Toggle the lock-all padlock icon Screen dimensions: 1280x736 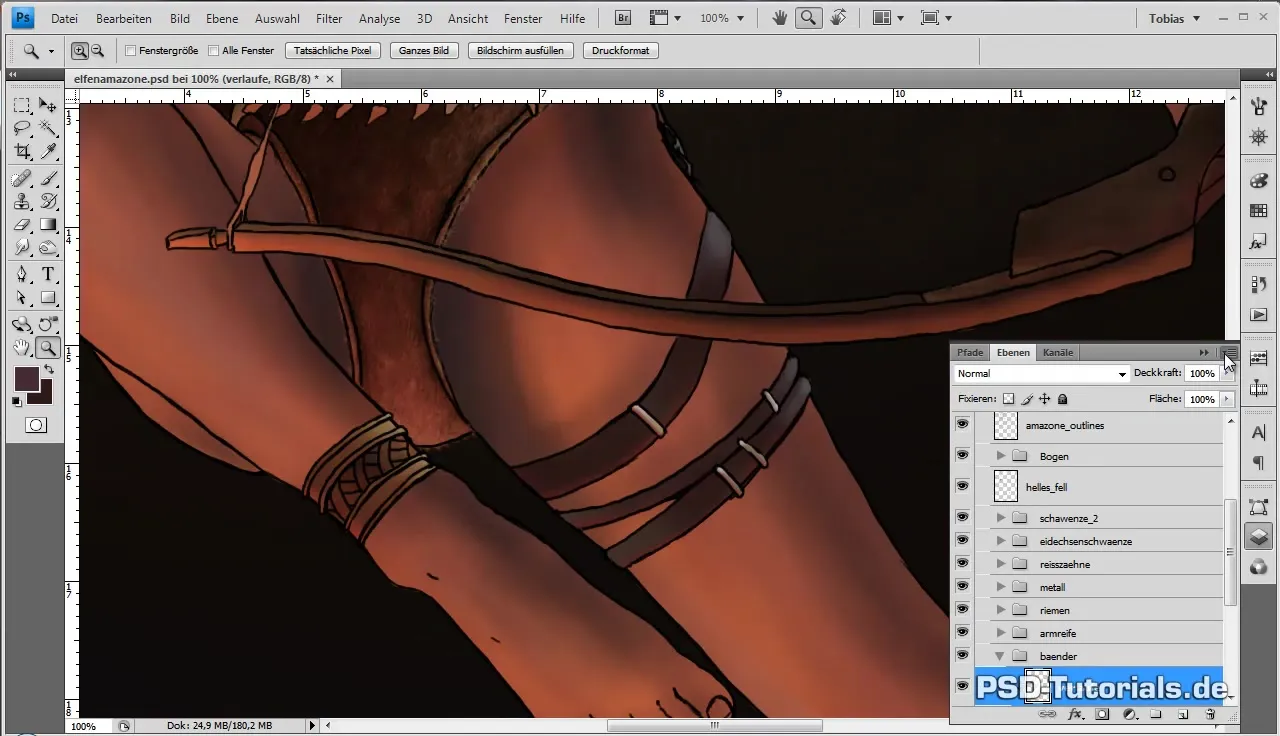(x=1062, y=399)
